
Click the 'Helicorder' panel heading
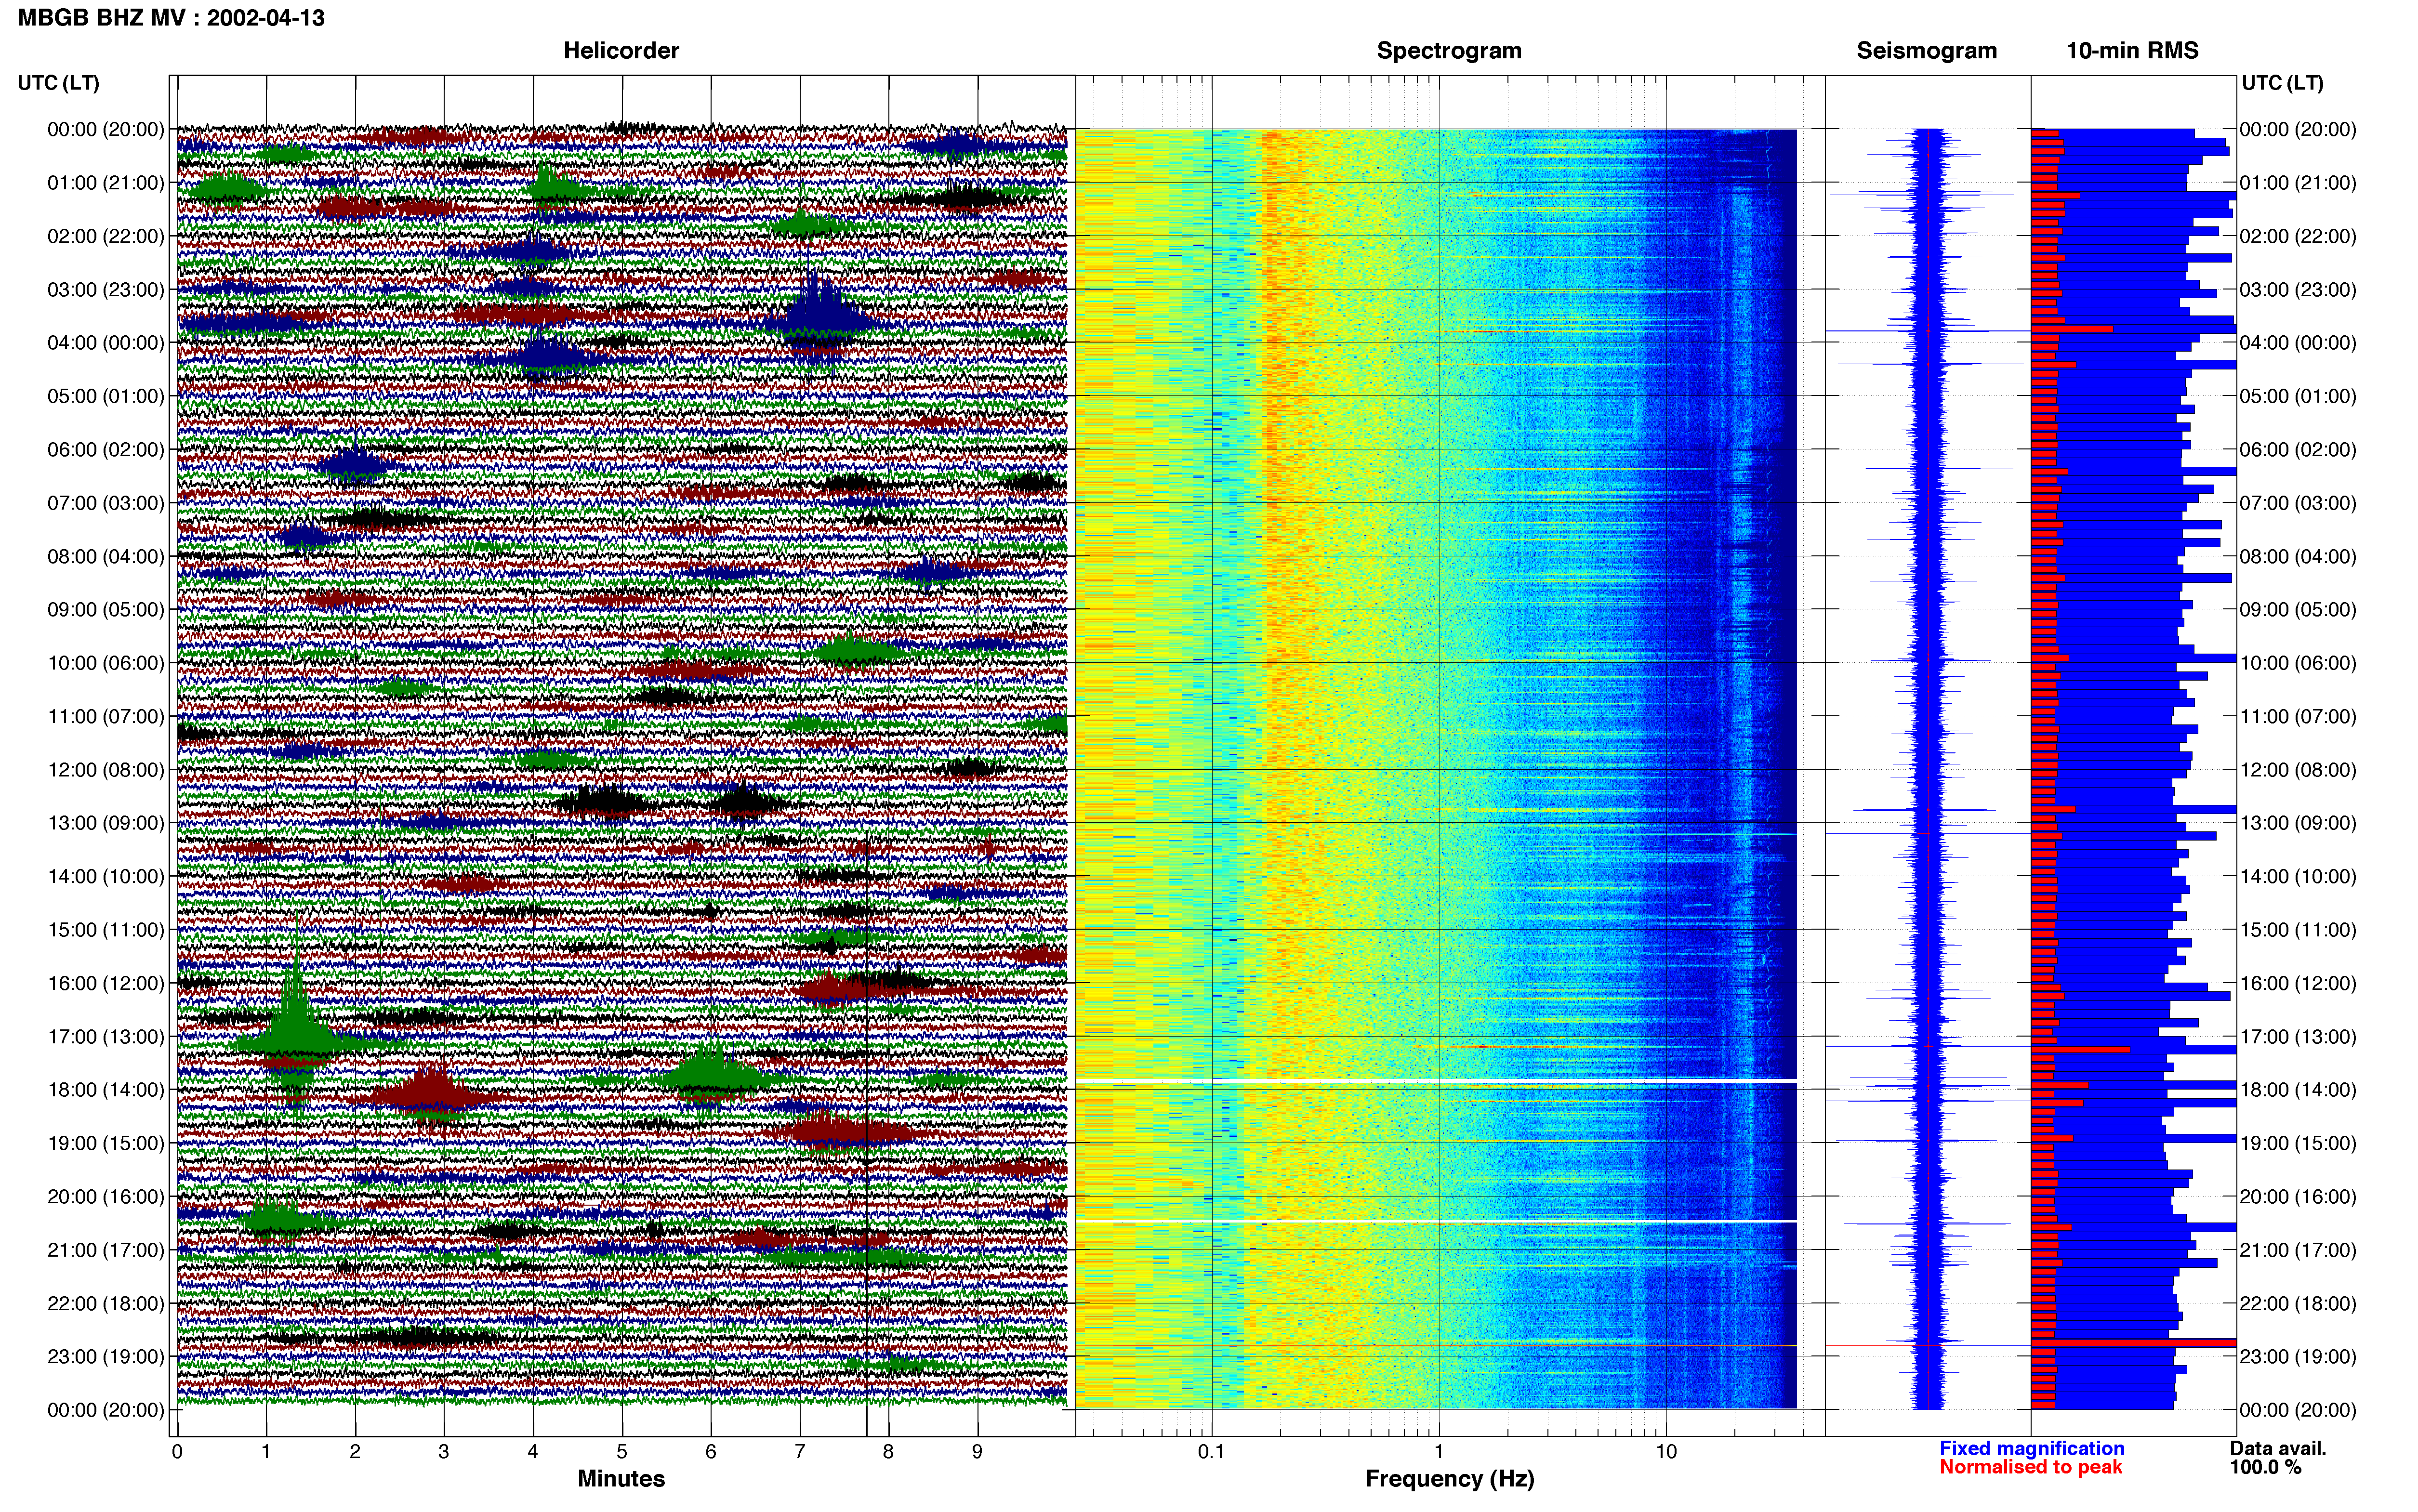click(621, 51)
